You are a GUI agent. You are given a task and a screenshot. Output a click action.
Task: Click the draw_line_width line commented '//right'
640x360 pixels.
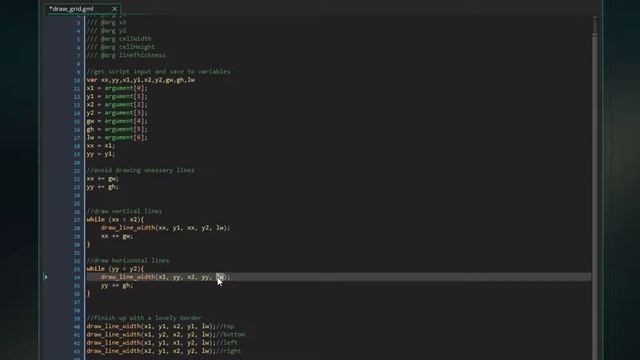click(164, 351)
